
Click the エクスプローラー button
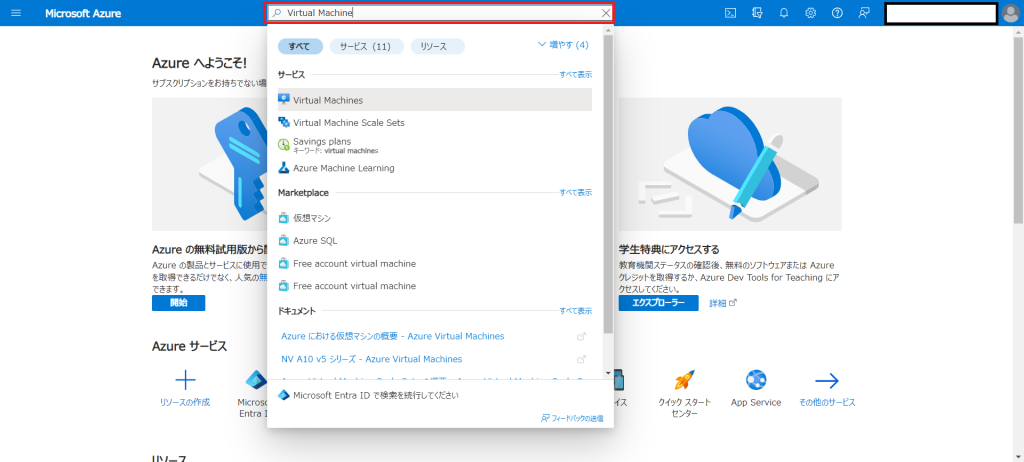point(658,303)
